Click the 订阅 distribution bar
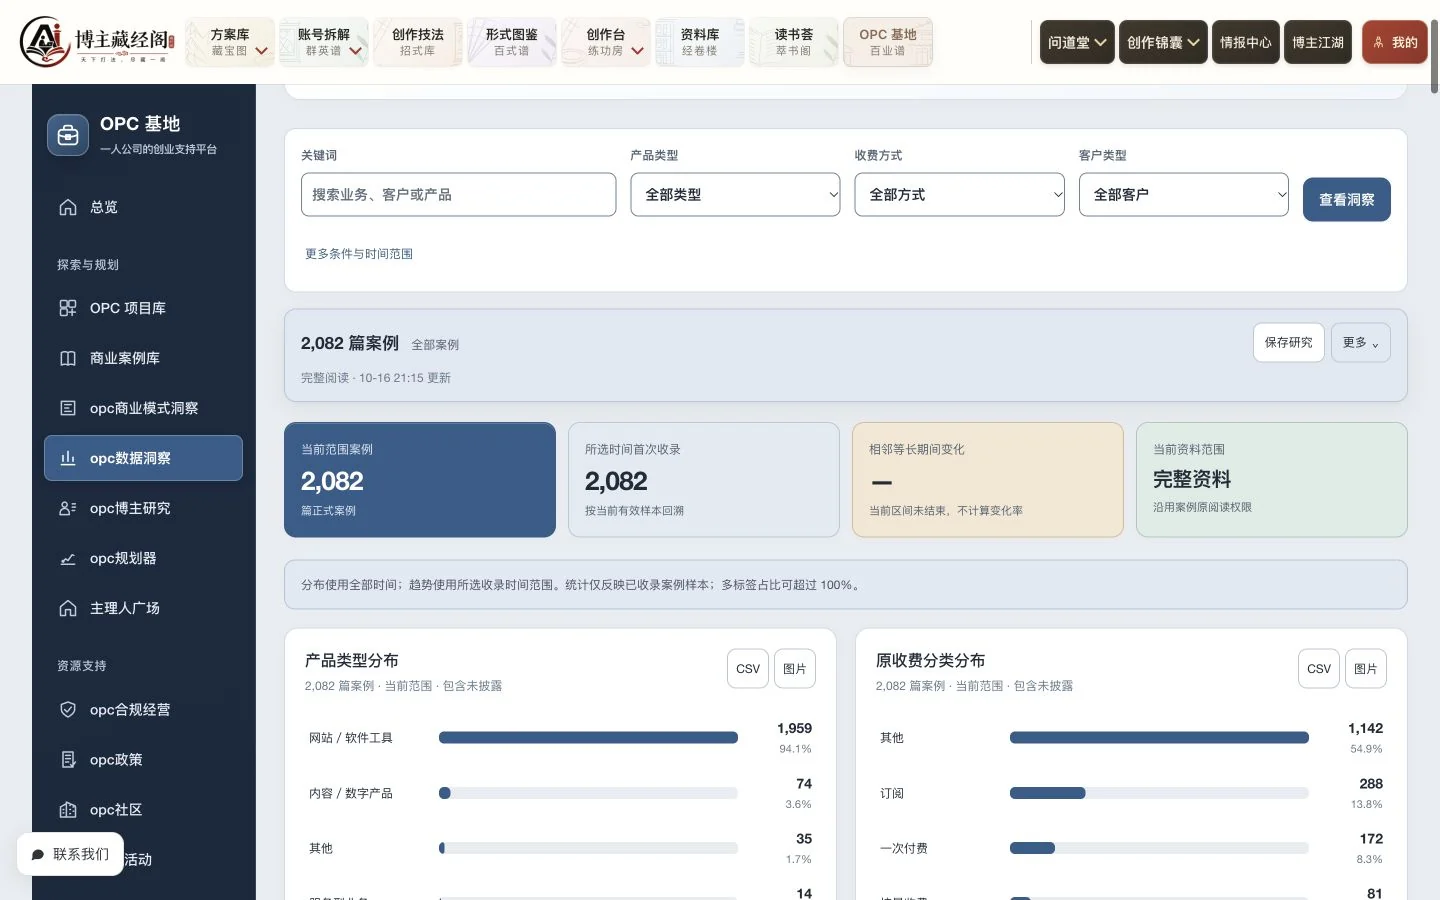 coord(1159,793)
